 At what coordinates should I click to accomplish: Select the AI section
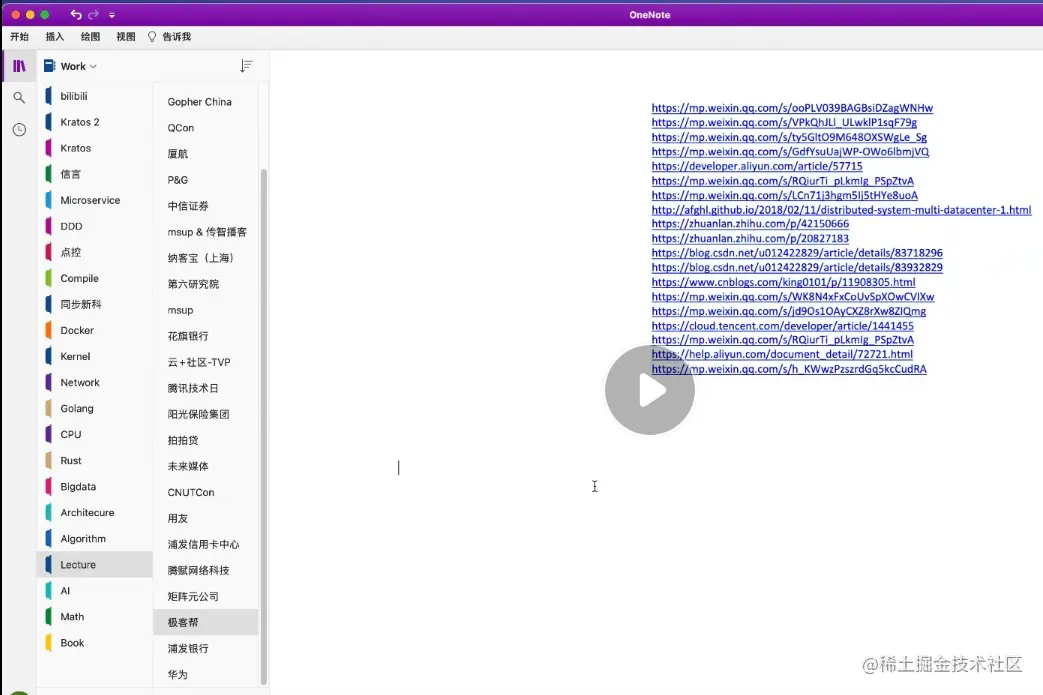94,591
